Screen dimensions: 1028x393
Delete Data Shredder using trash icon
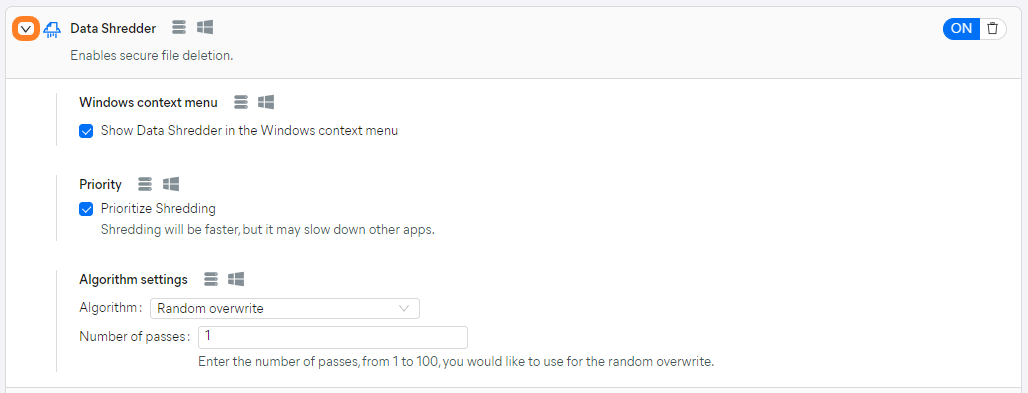[x=993, y=28]
